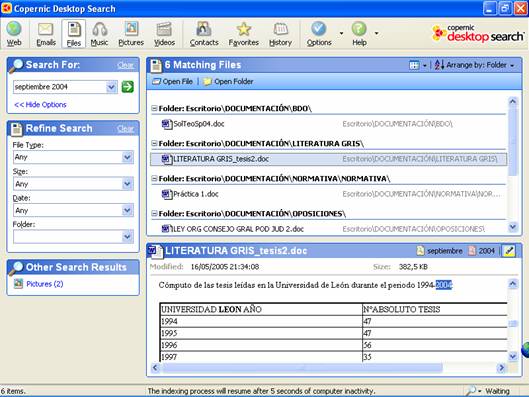The width and height of the screenshot is (529, 397).
Task: Click the Copernic Desktop Search logo
Action: (x=478, y=33)
